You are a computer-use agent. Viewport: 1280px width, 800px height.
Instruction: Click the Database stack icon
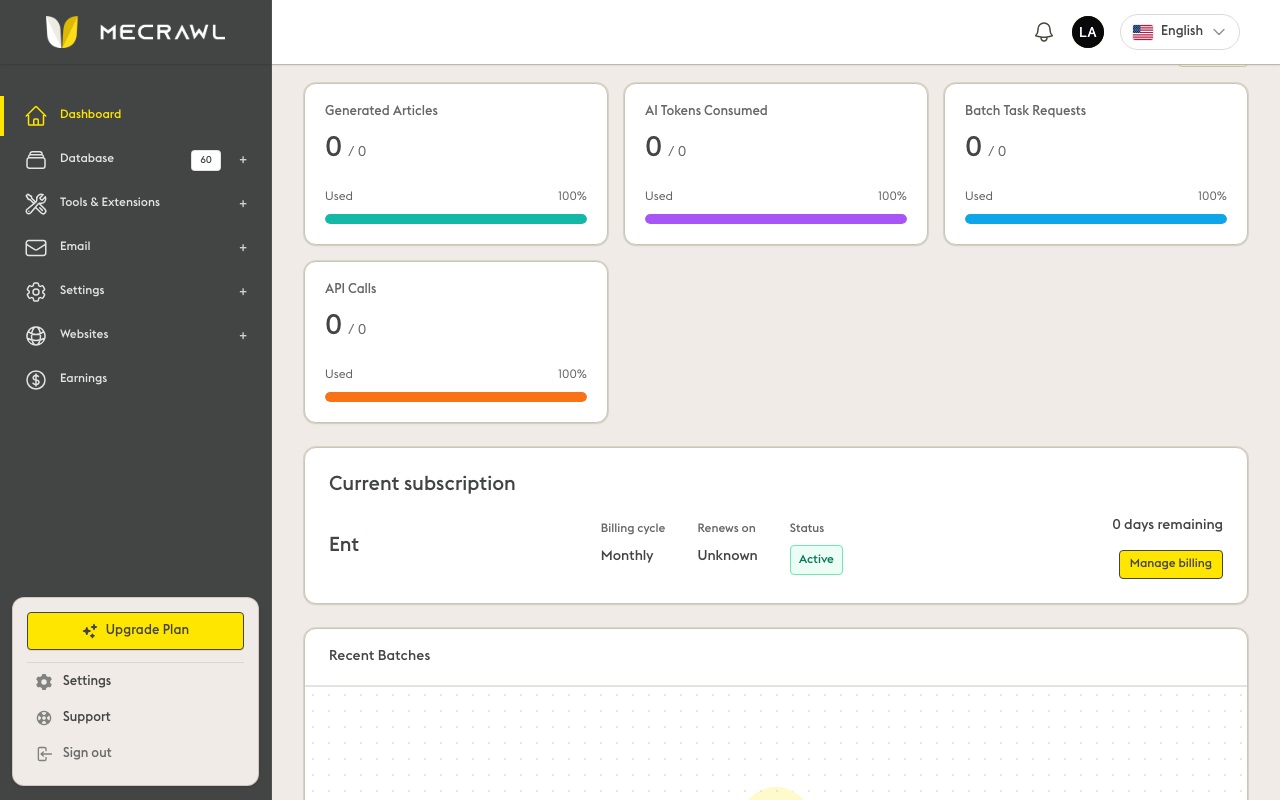click(36, 159)
